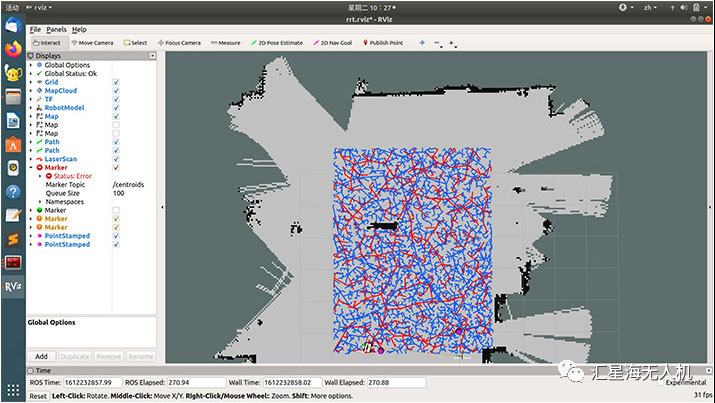The width and height of the screenshot is (715, 403).
Task: Choose the 2D Pose Estimate tool
Action: pos(277,43)
